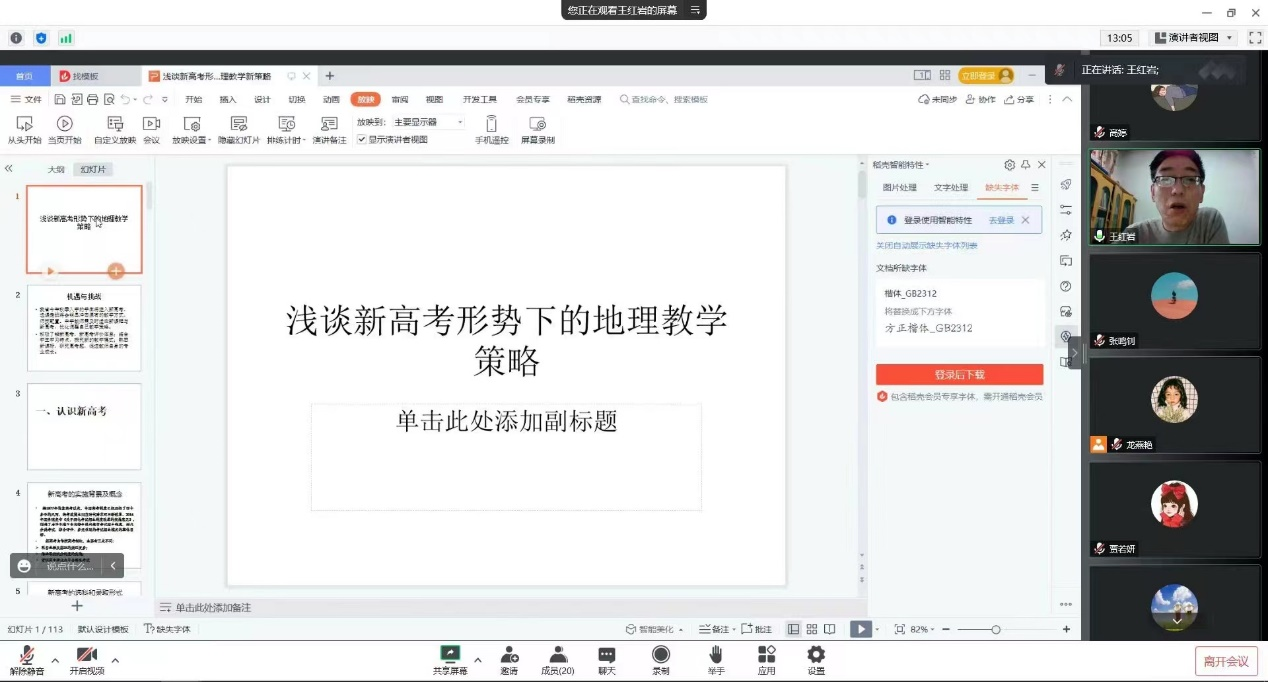Expand video options arrow beside 开启视频
The height and width of the screenshot is (682, 1268).
[115, 660]
